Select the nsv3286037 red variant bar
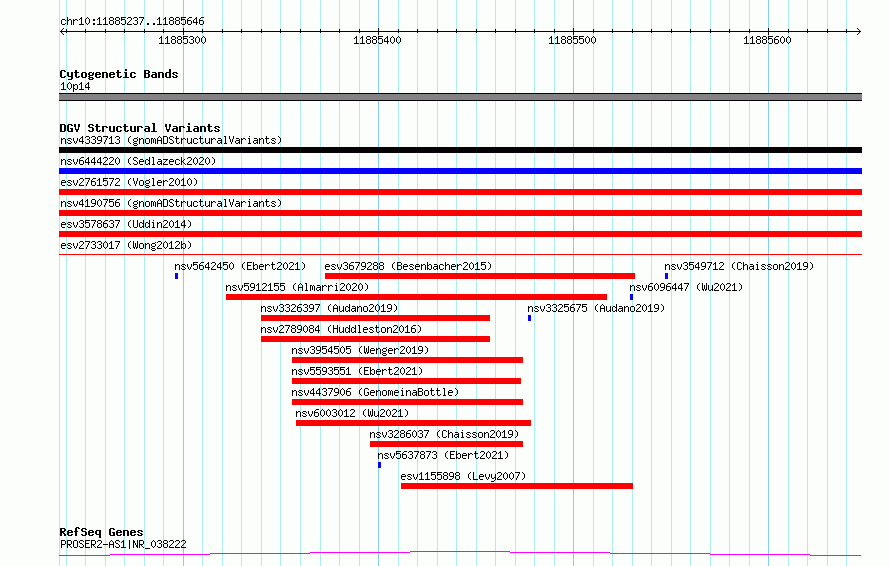890x566 pixels. pyautogui.click(x=446, y=444)
